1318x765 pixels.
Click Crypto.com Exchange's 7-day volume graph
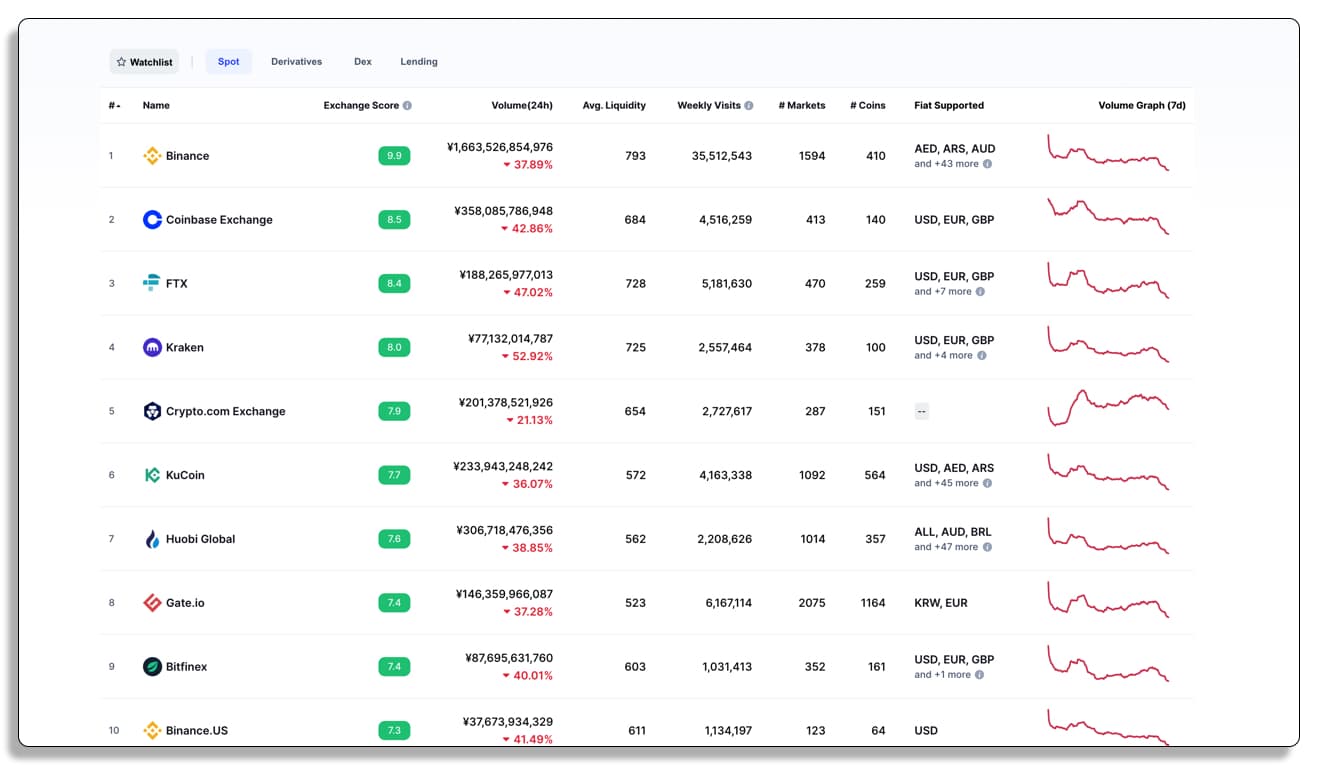(1108, 408)
